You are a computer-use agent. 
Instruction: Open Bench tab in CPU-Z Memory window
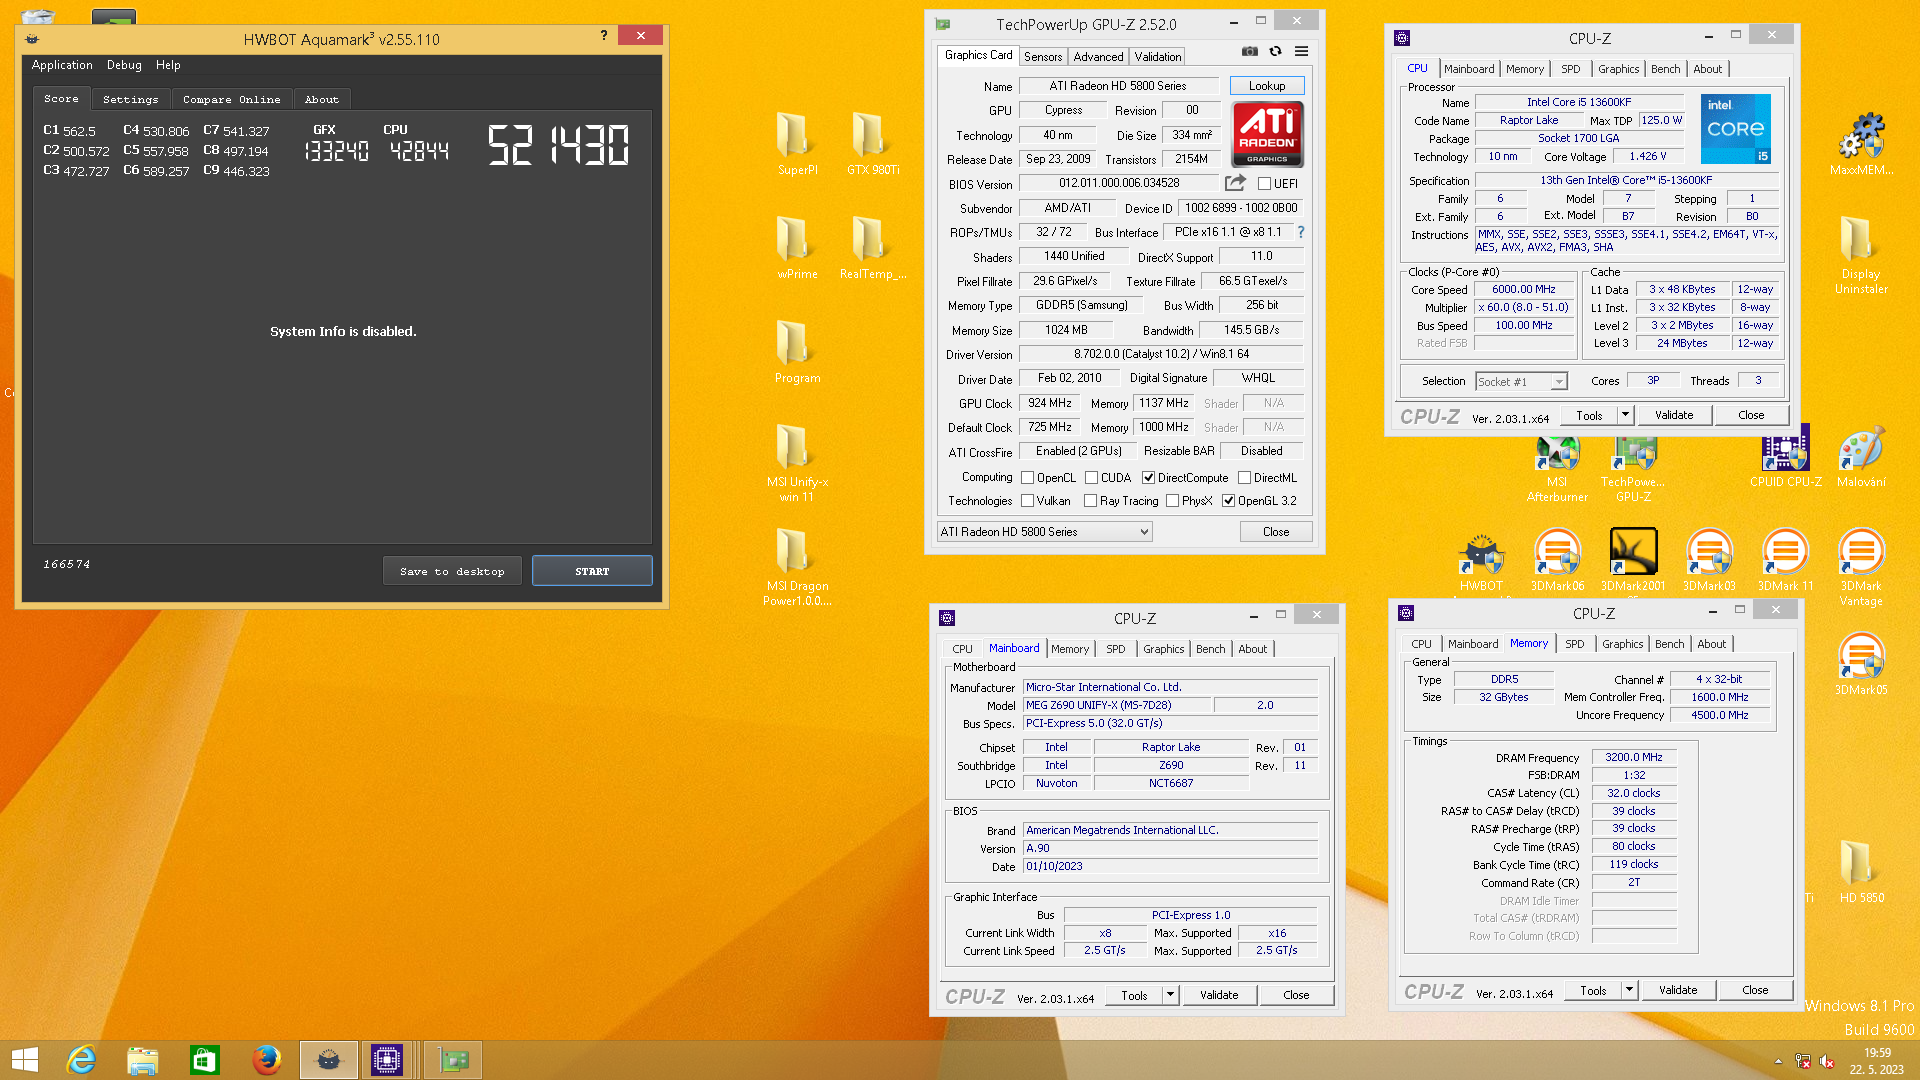tap(1670, 644)
